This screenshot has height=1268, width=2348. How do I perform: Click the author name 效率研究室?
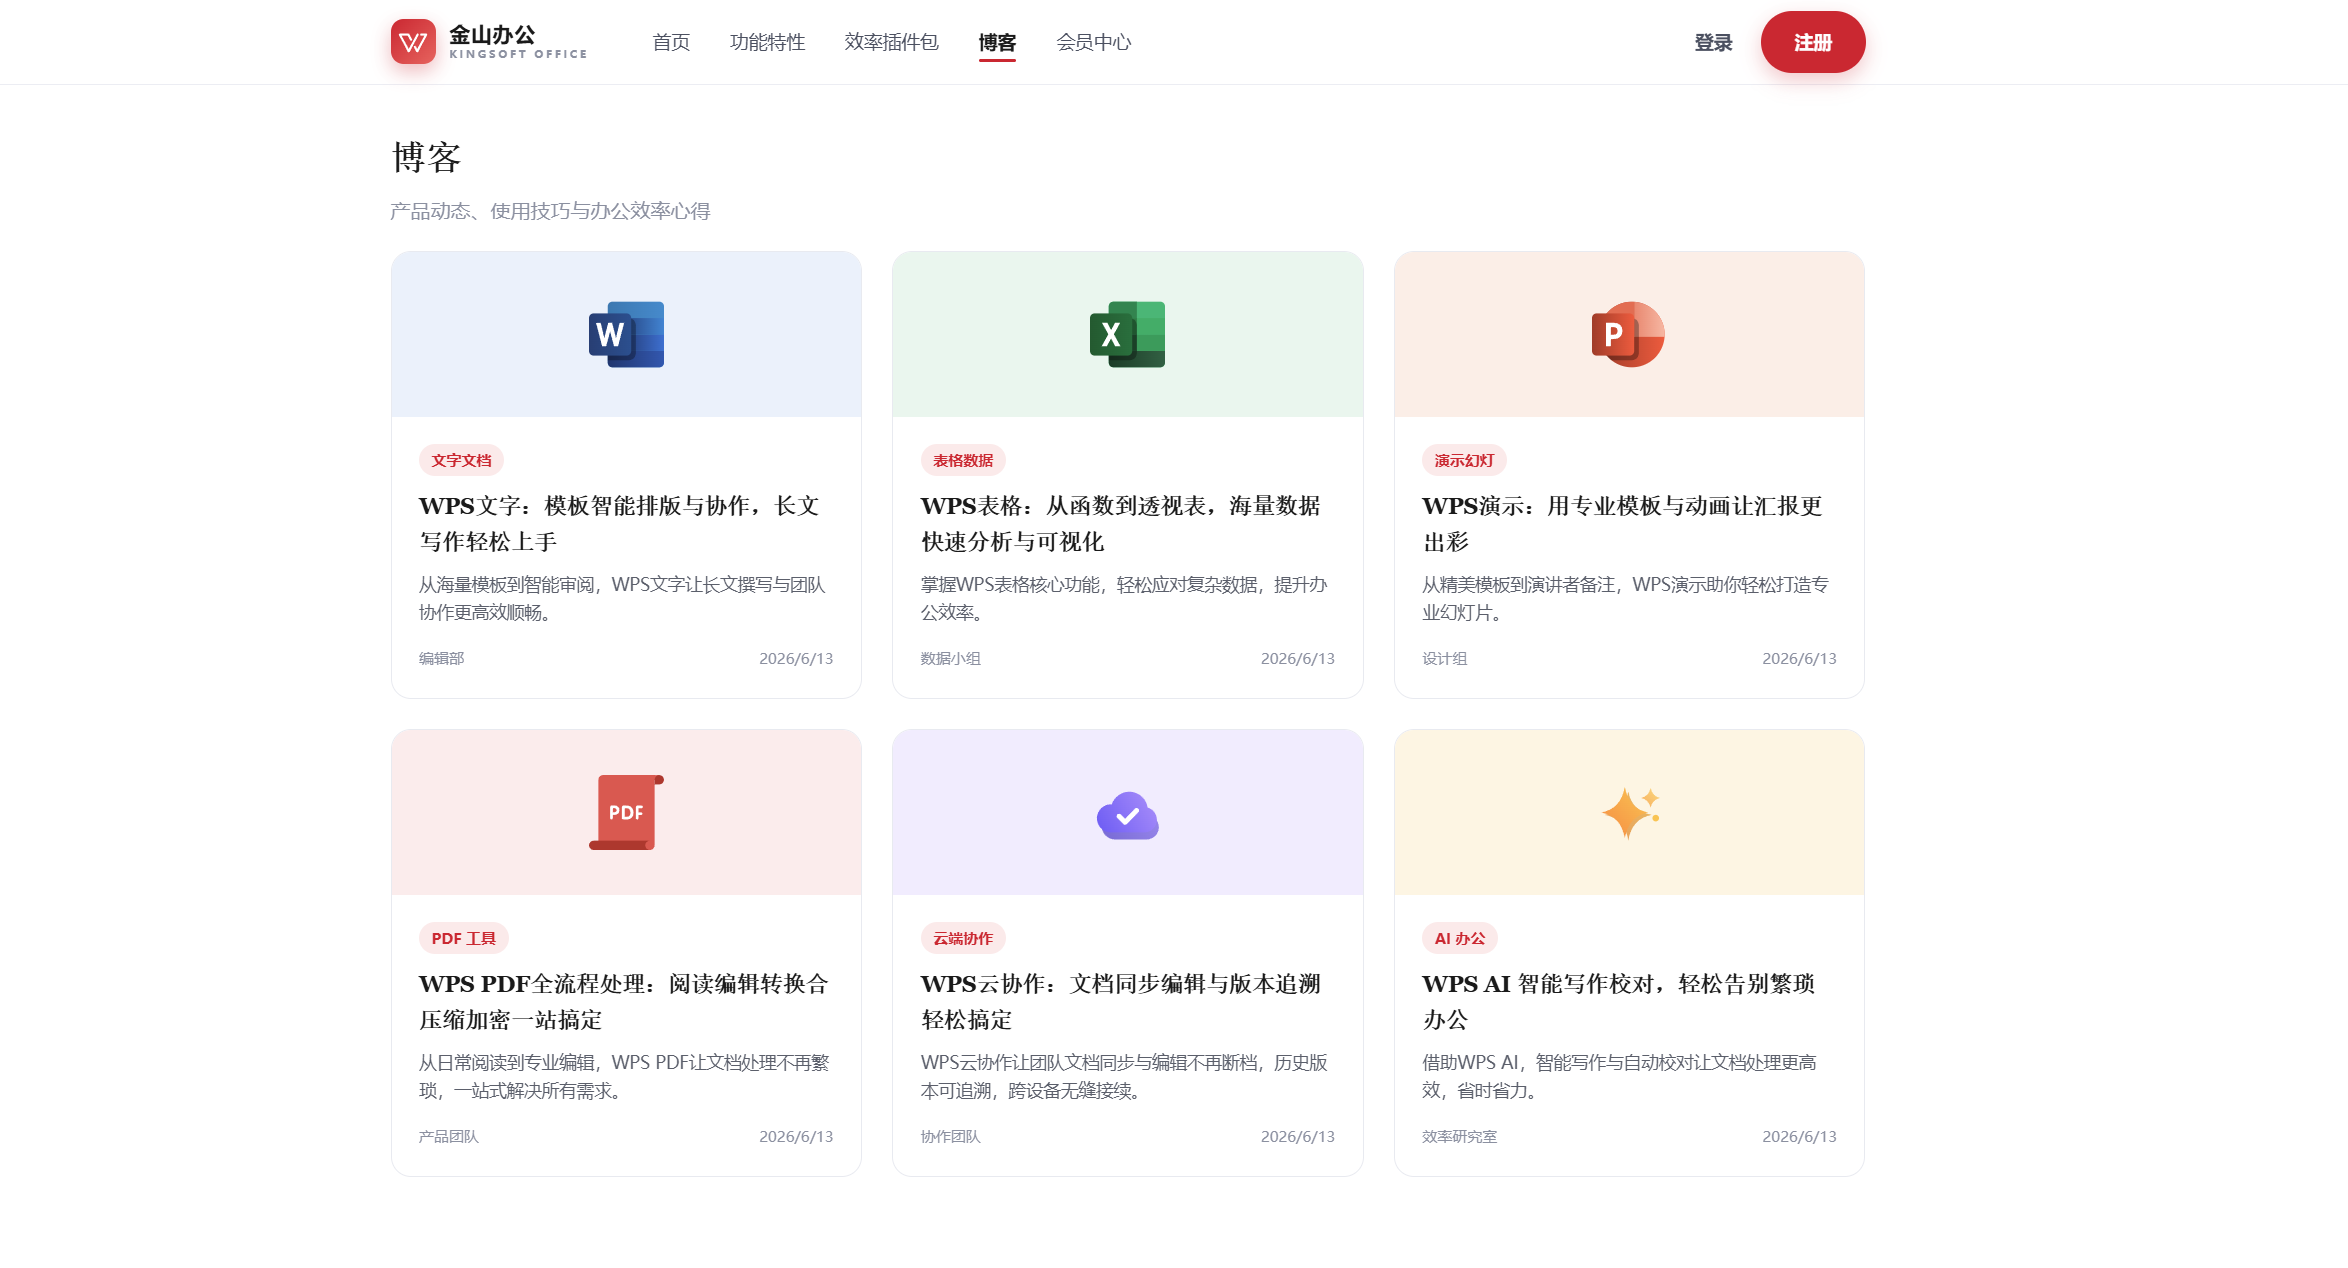1459,1136
